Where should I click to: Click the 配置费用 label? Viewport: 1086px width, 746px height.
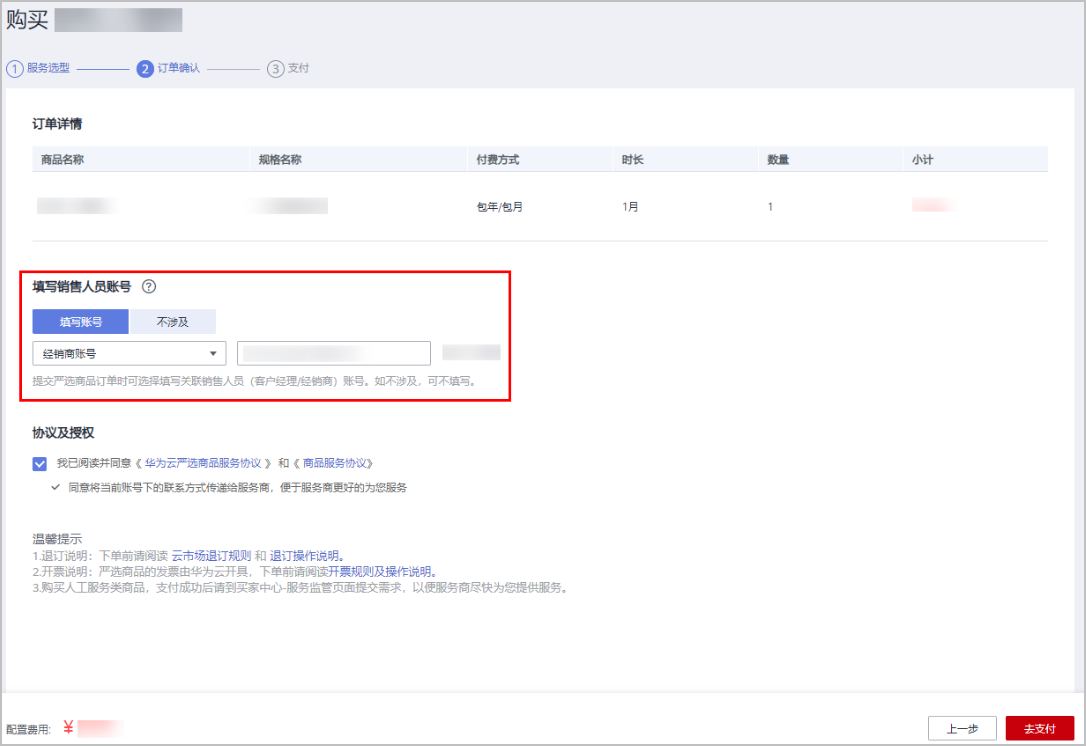click(x=28, y=729)
